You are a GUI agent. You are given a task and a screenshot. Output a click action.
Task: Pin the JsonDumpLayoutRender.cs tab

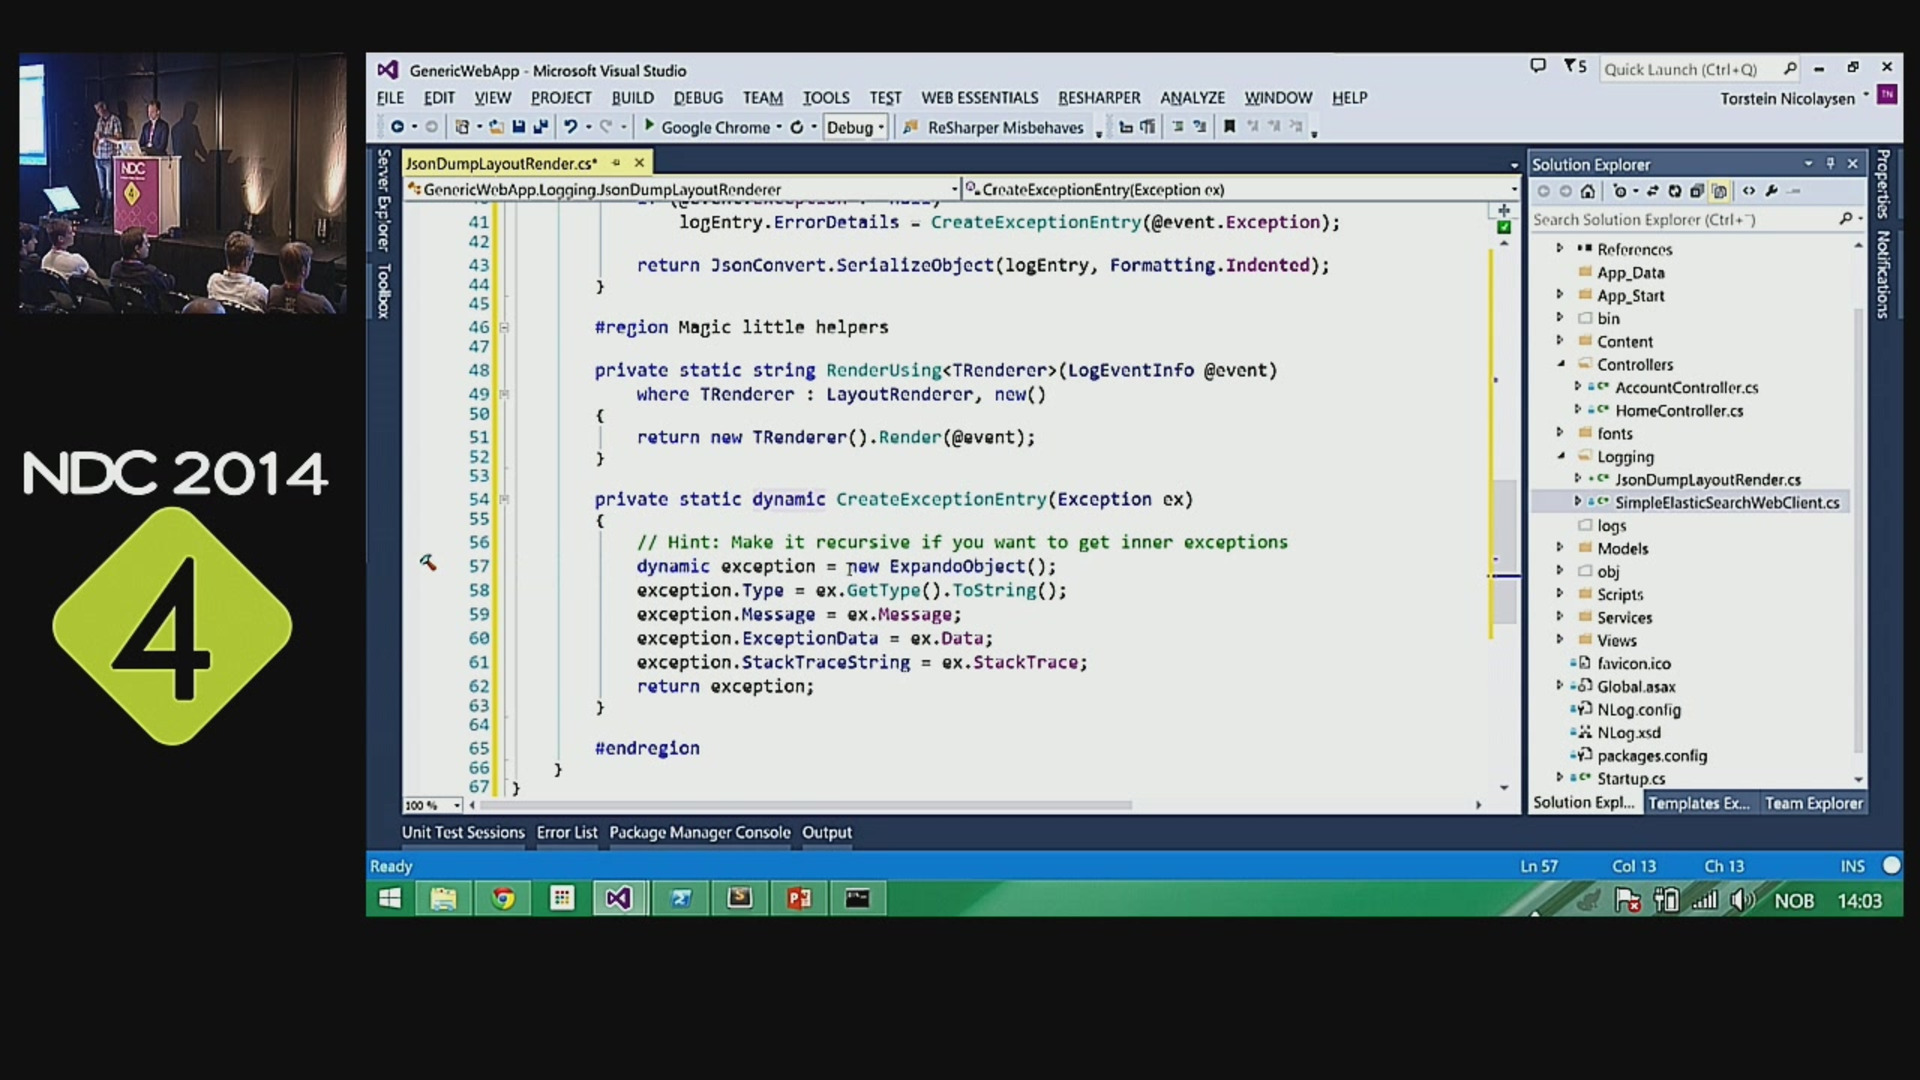(616, 163)
